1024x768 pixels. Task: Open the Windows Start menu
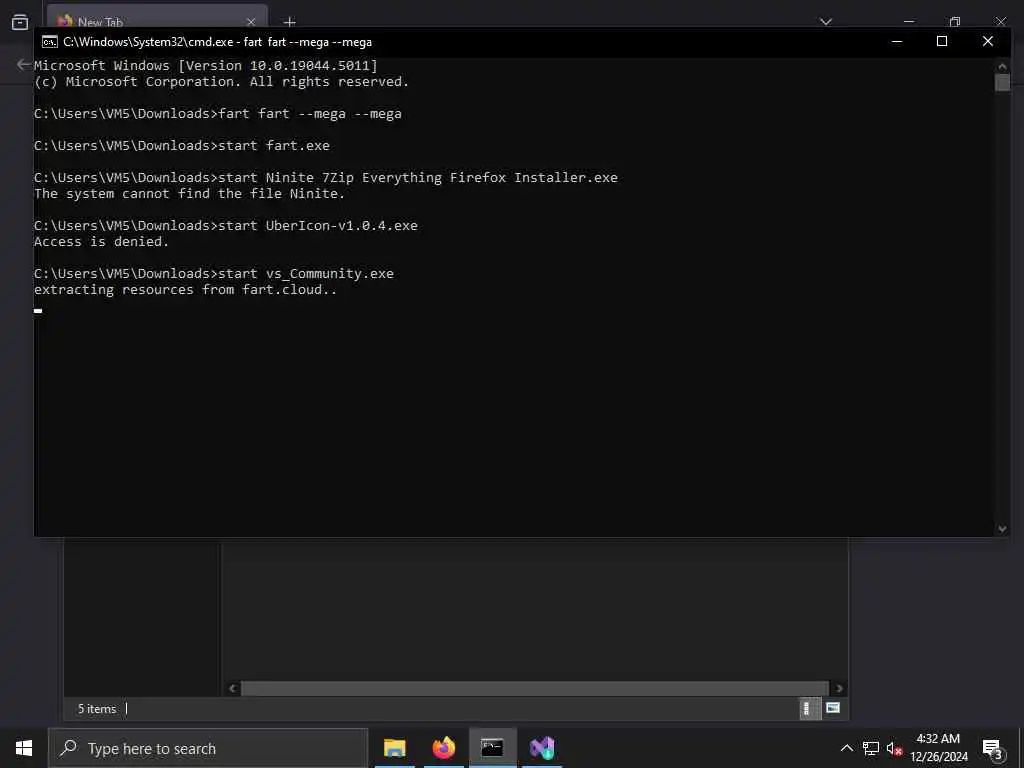click(24, 748)
